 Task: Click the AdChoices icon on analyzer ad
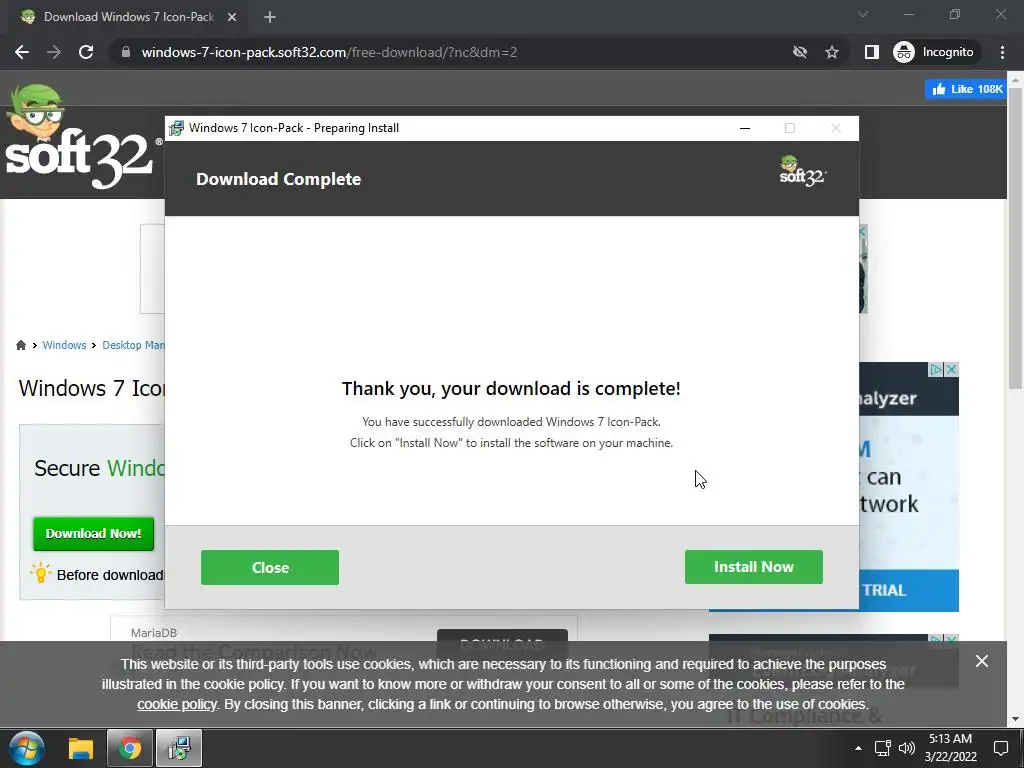pos(936,370)
